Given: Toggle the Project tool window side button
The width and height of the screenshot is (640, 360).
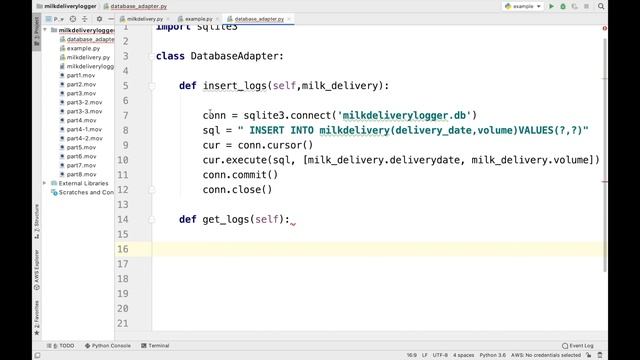Looking at the screenshot, I should [x=37, y=31].
